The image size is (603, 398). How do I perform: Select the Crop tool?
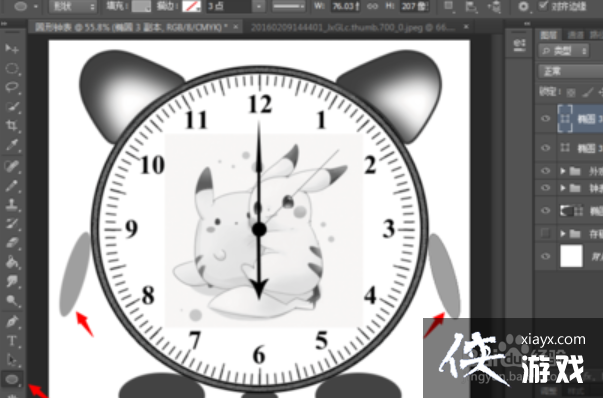12,126
